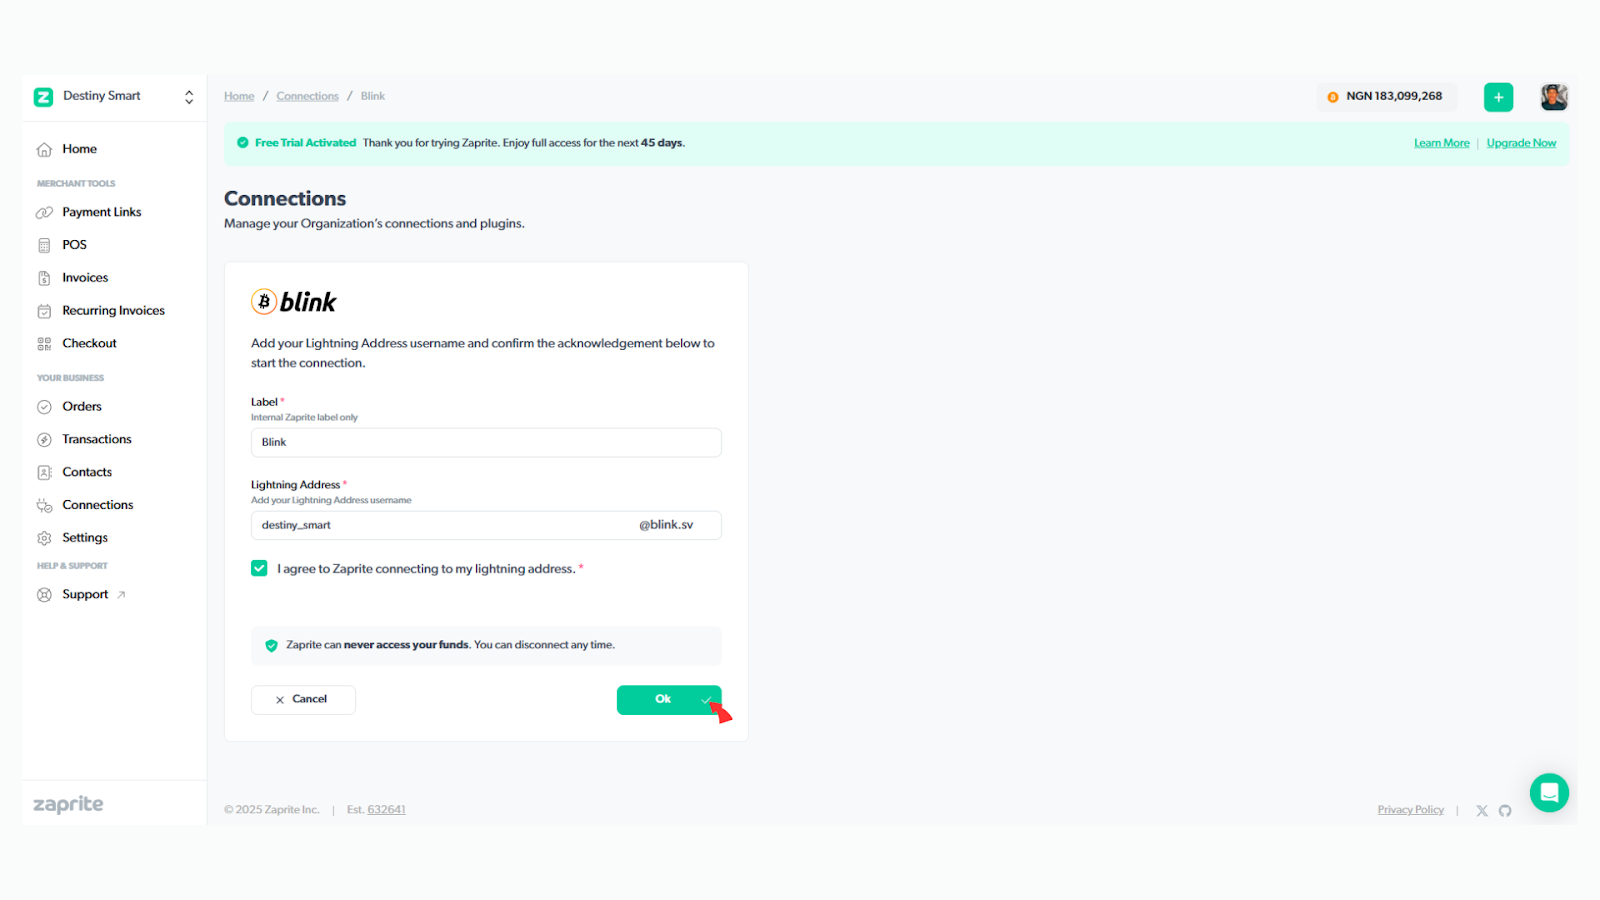1600x900 pixels.
Task: Expand the Destiny Smart organization switcher
Action: (189, 97)
